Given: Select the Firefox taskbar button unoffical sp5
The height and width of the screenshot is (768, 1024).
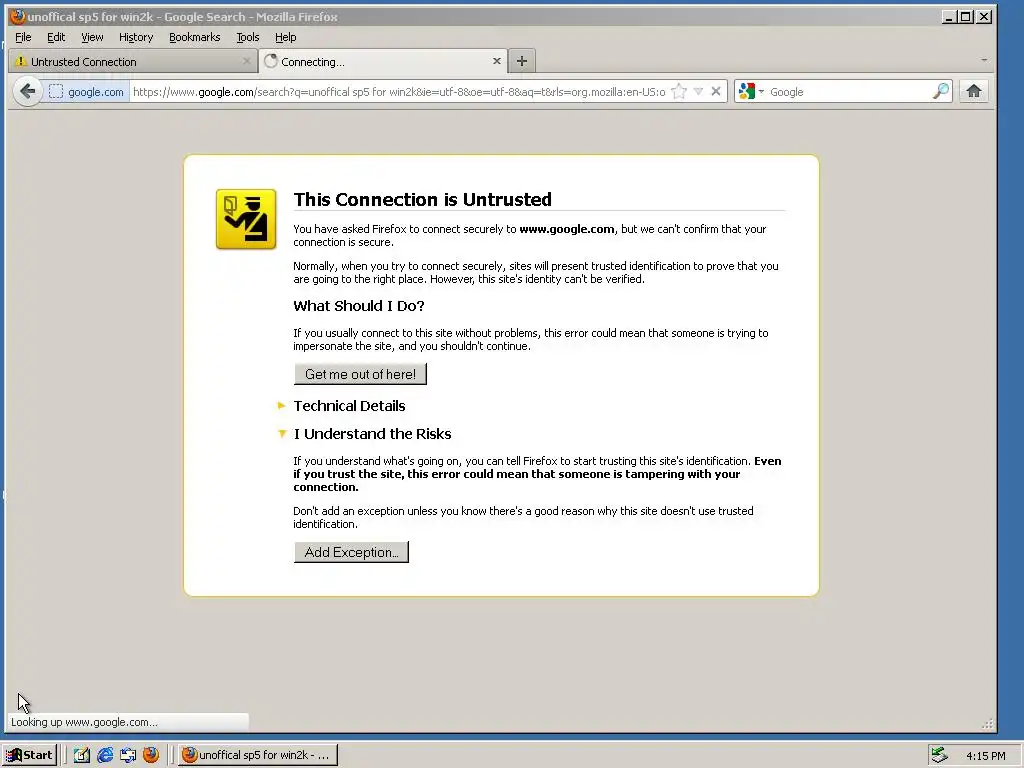Looking at the screenshot, I should pyautogui.click(x=258, y=755).
